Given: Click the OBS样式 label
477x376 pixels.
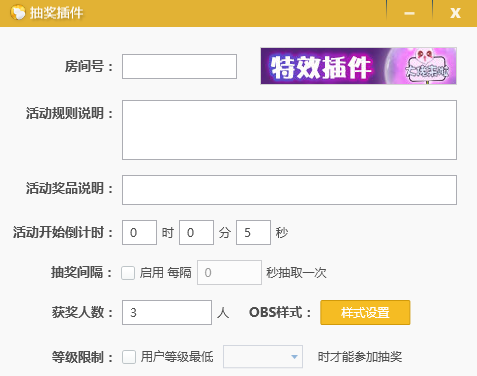Looking at the screenshot, I should click(x=280, y=313).
